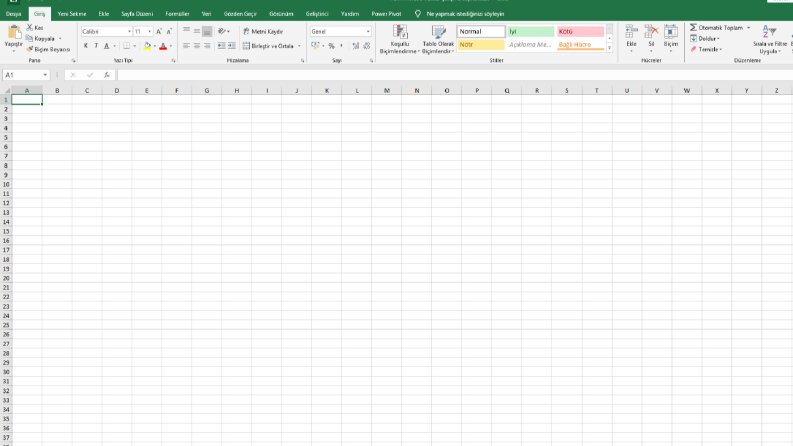Center cell text horizontally

[197, 46]
